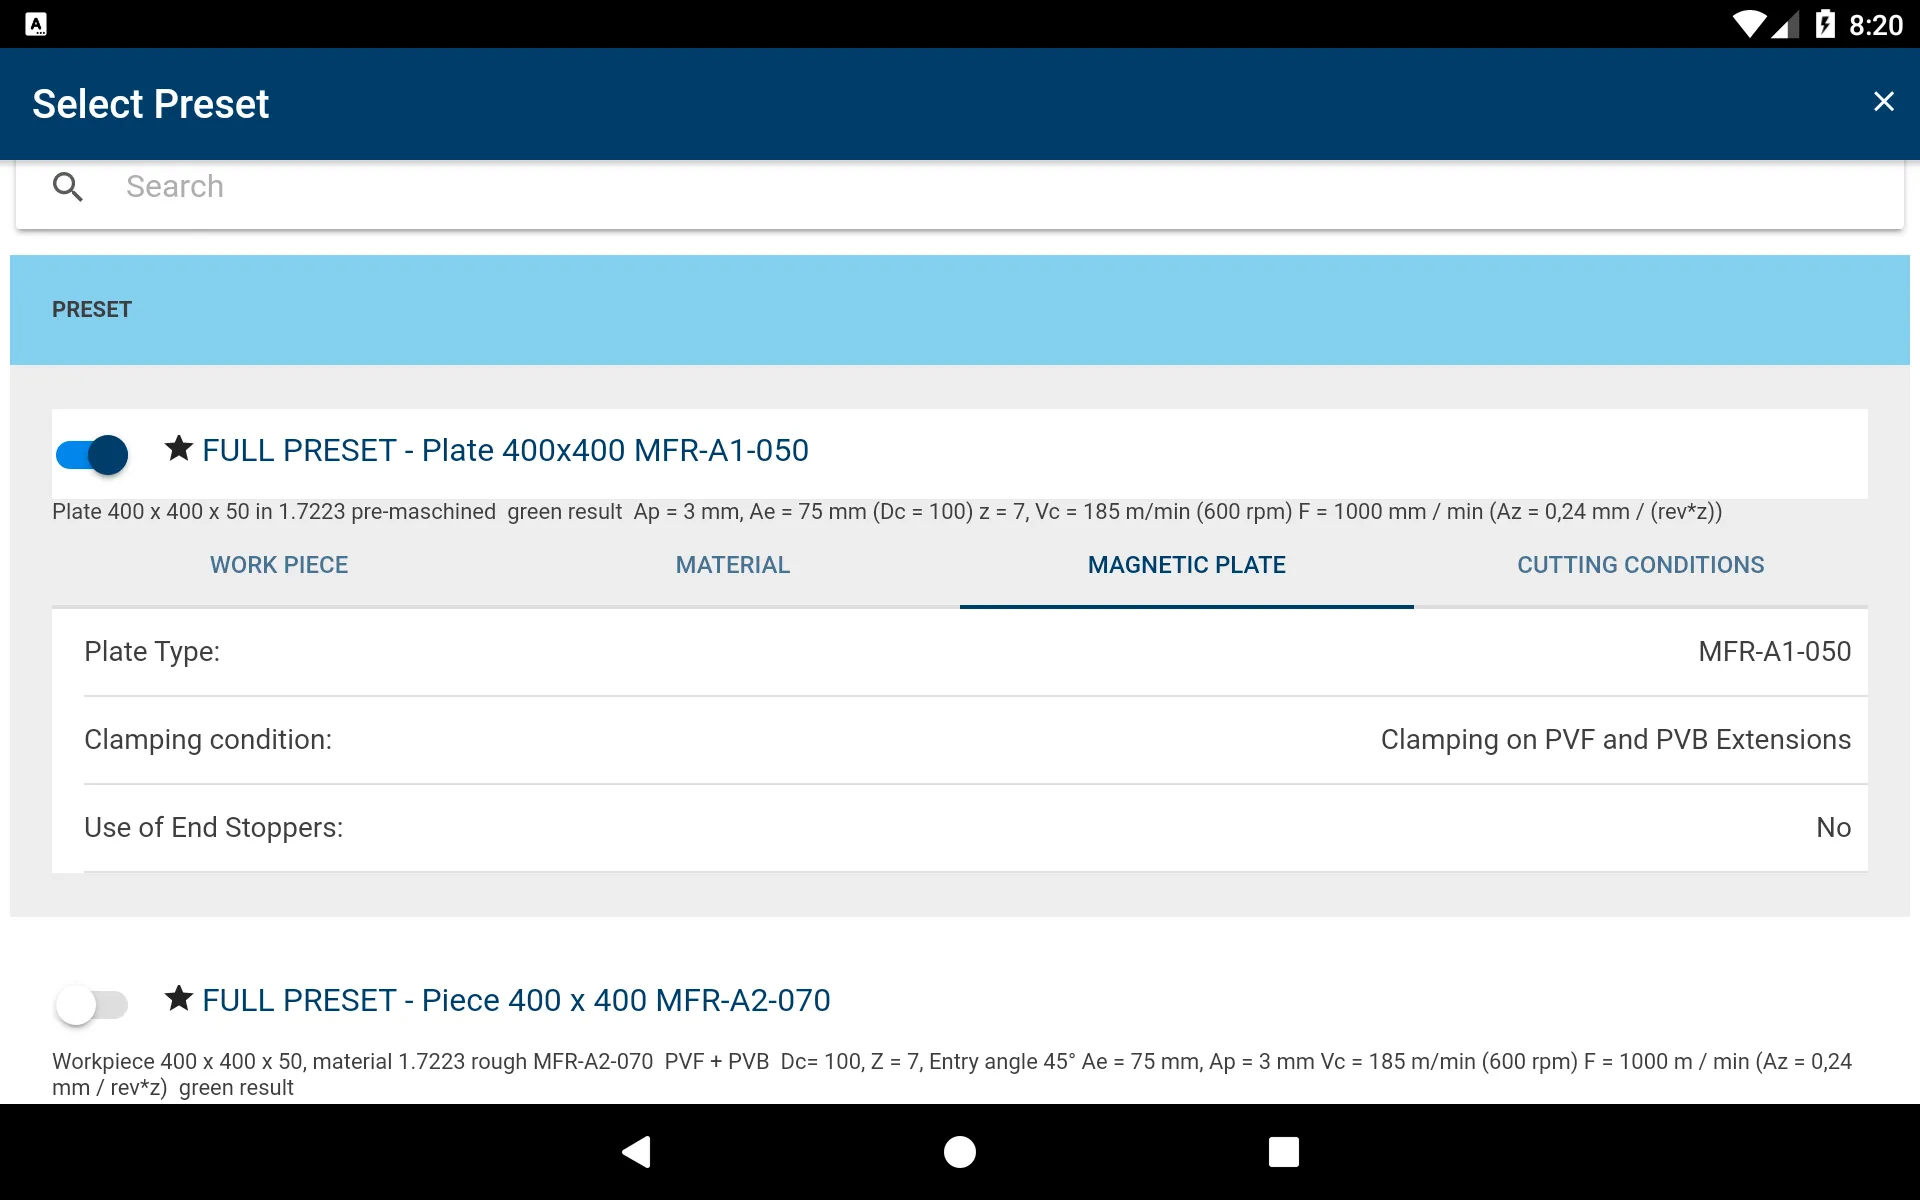
Task: Switch to the Work Piece tab
Action: [x=278, y=564]
